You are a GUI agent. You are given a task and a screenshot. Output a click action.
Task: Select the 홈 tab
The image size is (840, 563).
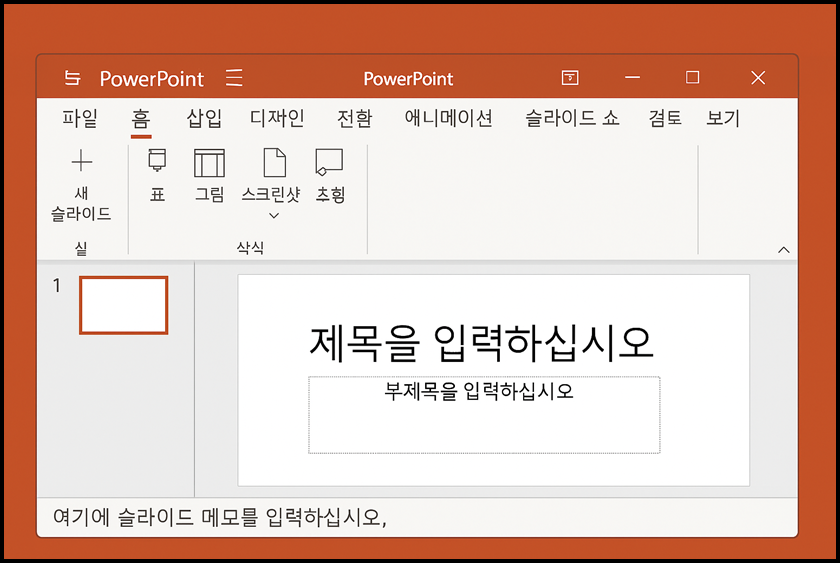click(141, 118)
